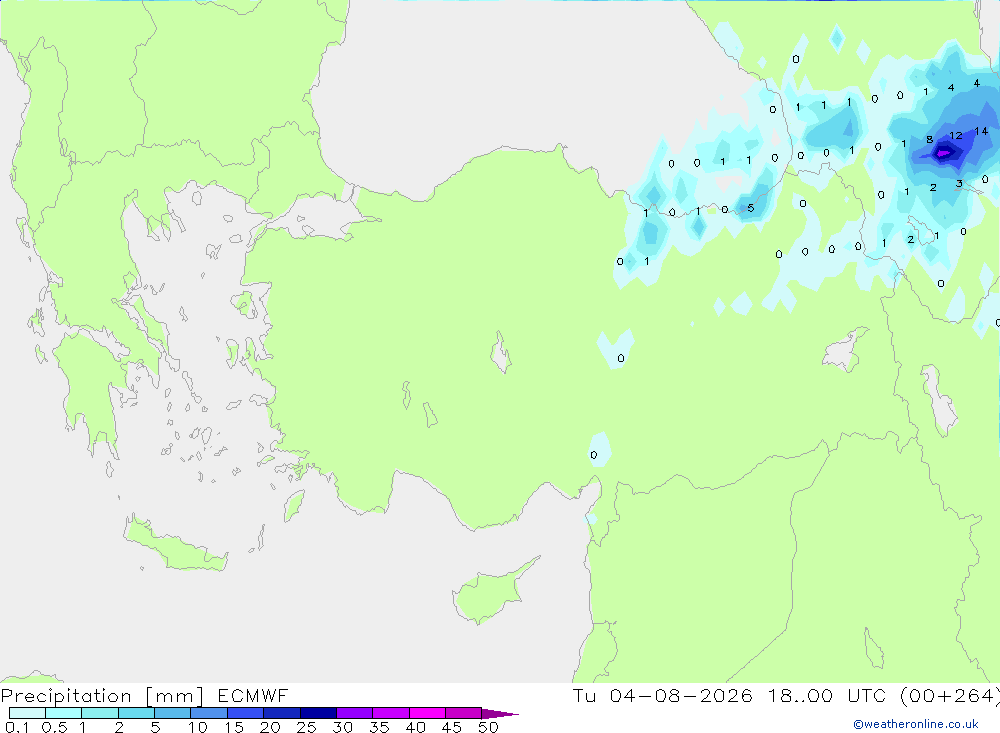
Task: Click the 'ECMWF' model label
Action: [x=253, y=695]
